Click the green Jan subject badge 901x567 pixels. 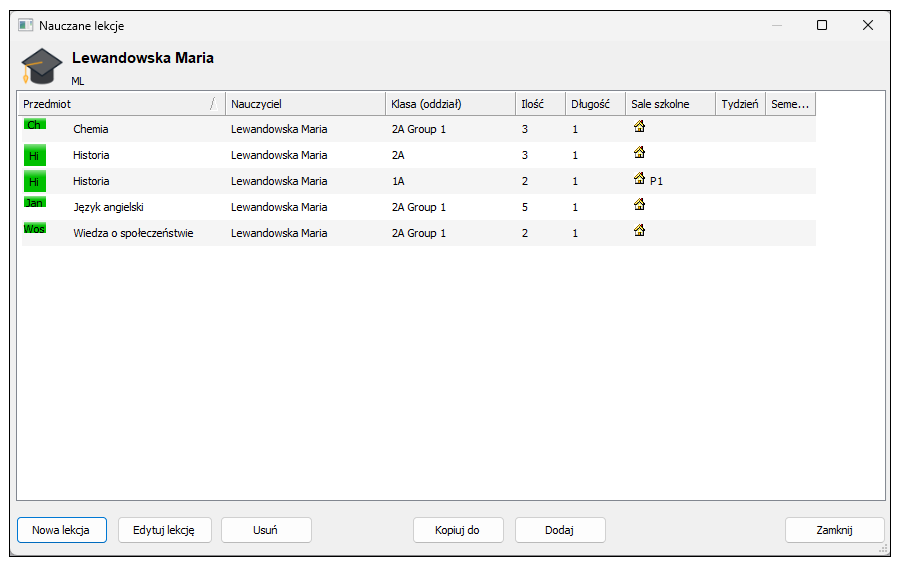(34, 202)
